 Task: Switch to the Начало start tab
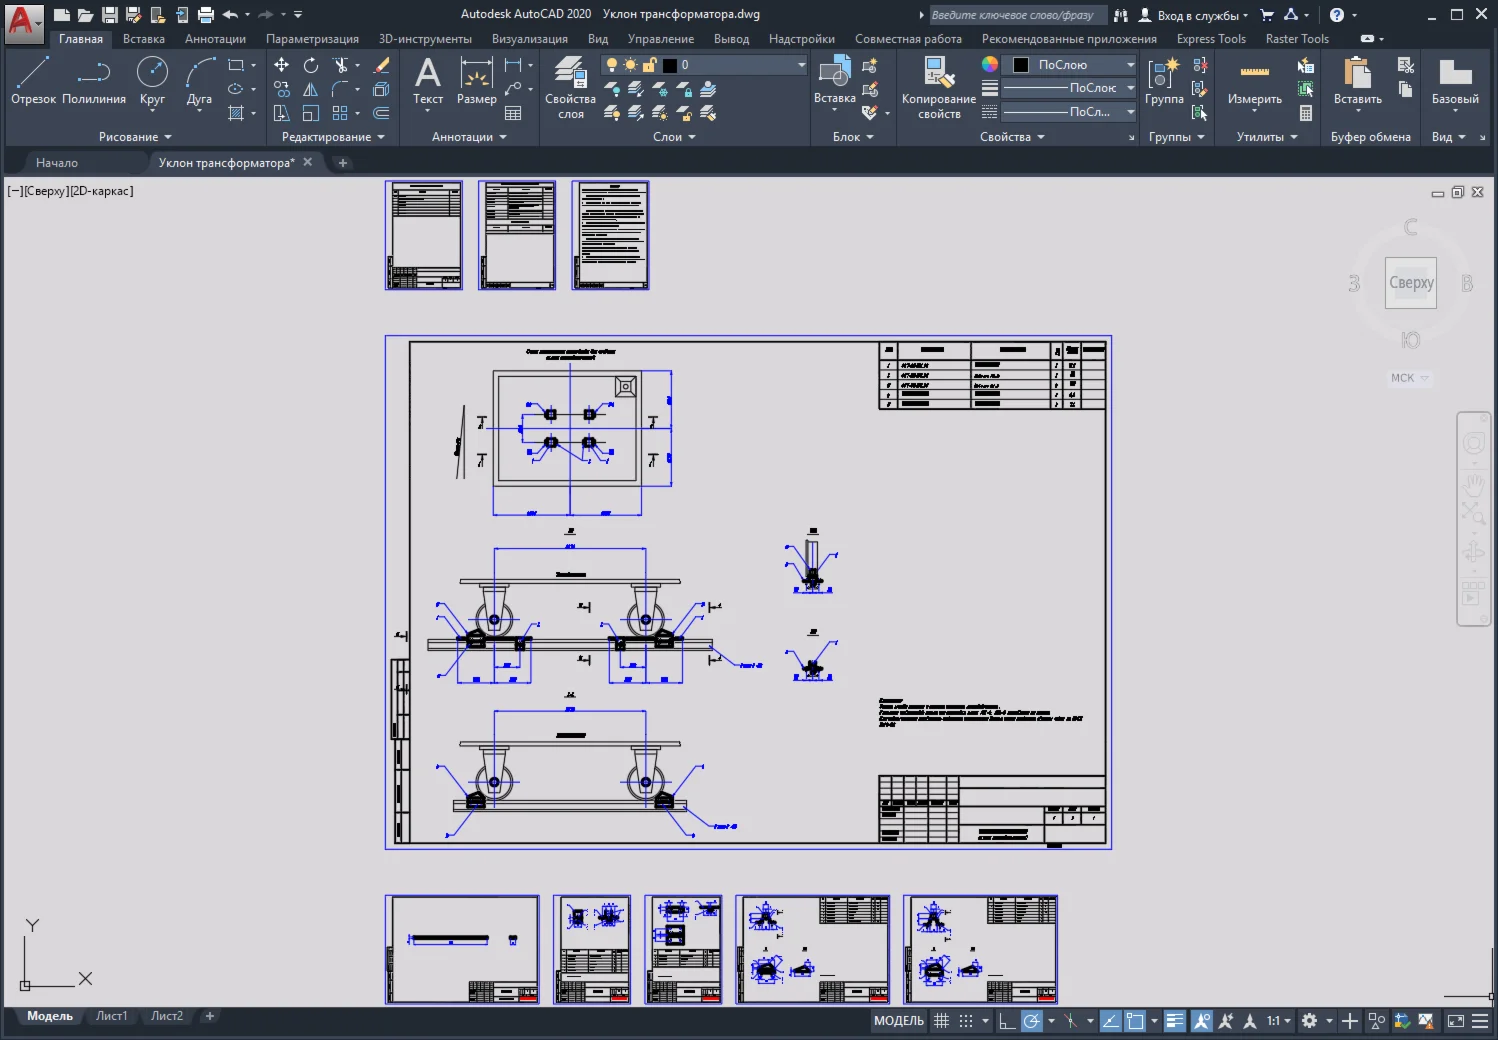pos(57,162)
